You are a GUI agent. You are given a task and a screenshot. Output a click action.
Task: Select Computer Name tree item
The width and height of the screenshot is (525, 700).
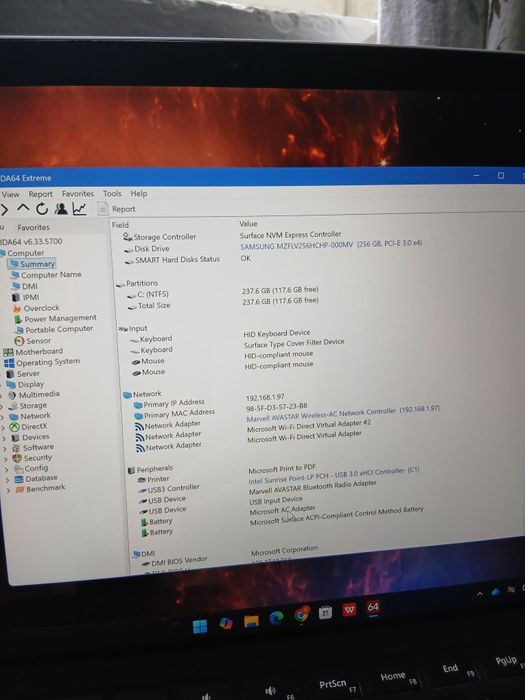51,275
